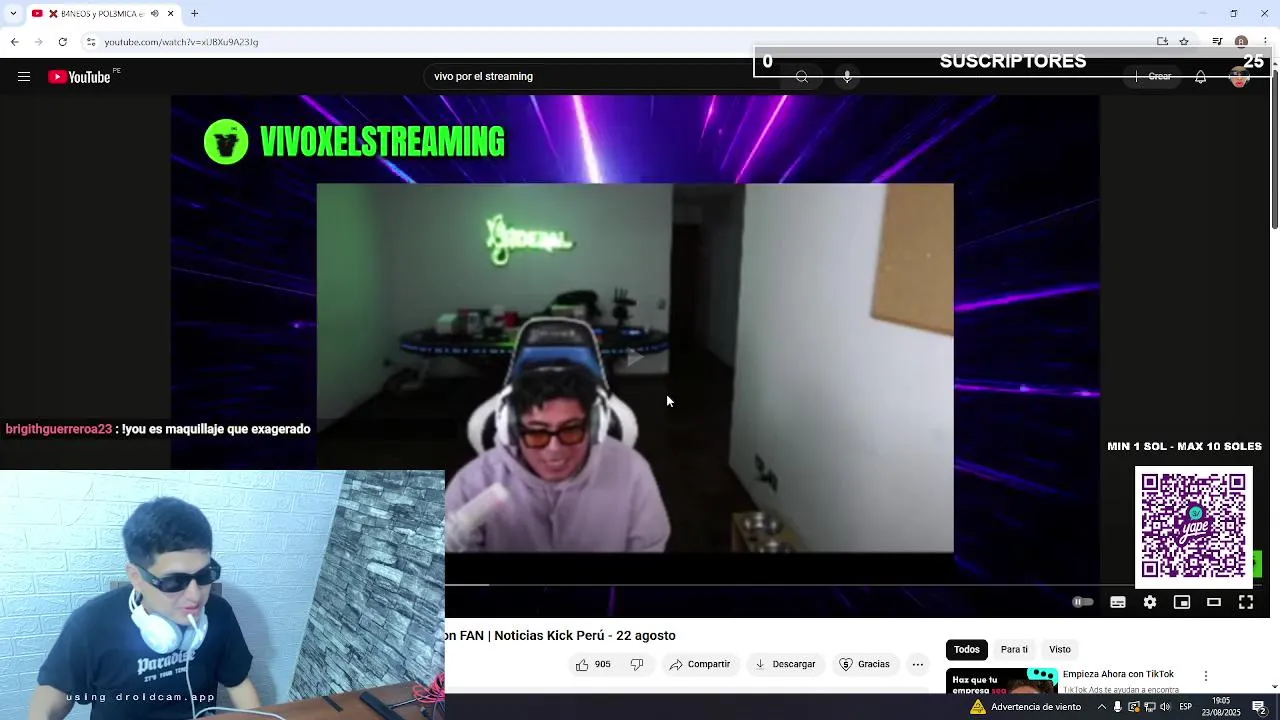This screenshot has height=720, width=1280.
Task: Click the YouTube search magnifier button
Action: point(802,77)
